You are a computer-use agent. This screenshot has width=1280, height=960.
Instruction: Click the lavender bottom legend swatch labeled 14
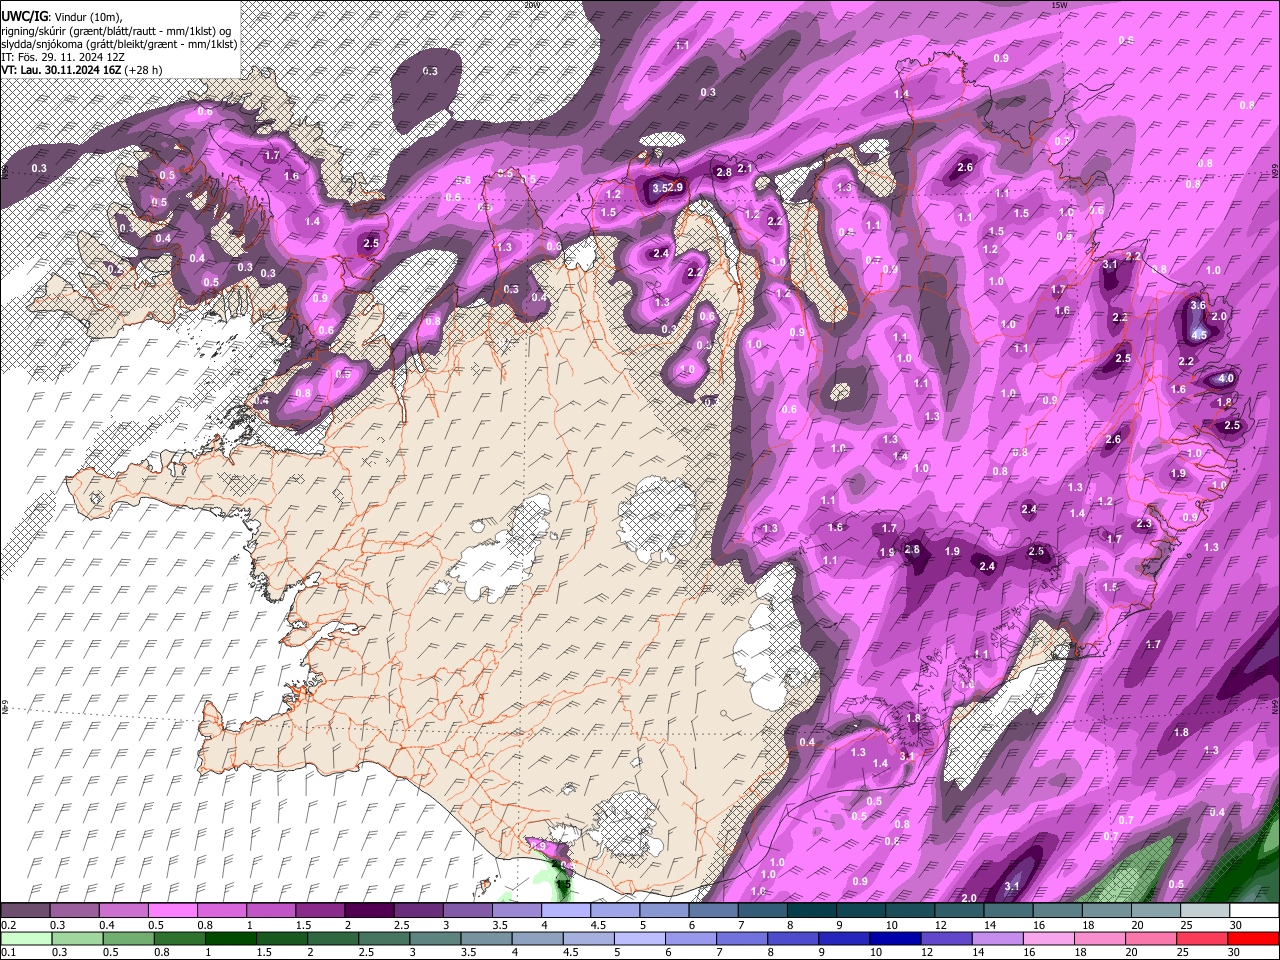[x=998, y=938]
